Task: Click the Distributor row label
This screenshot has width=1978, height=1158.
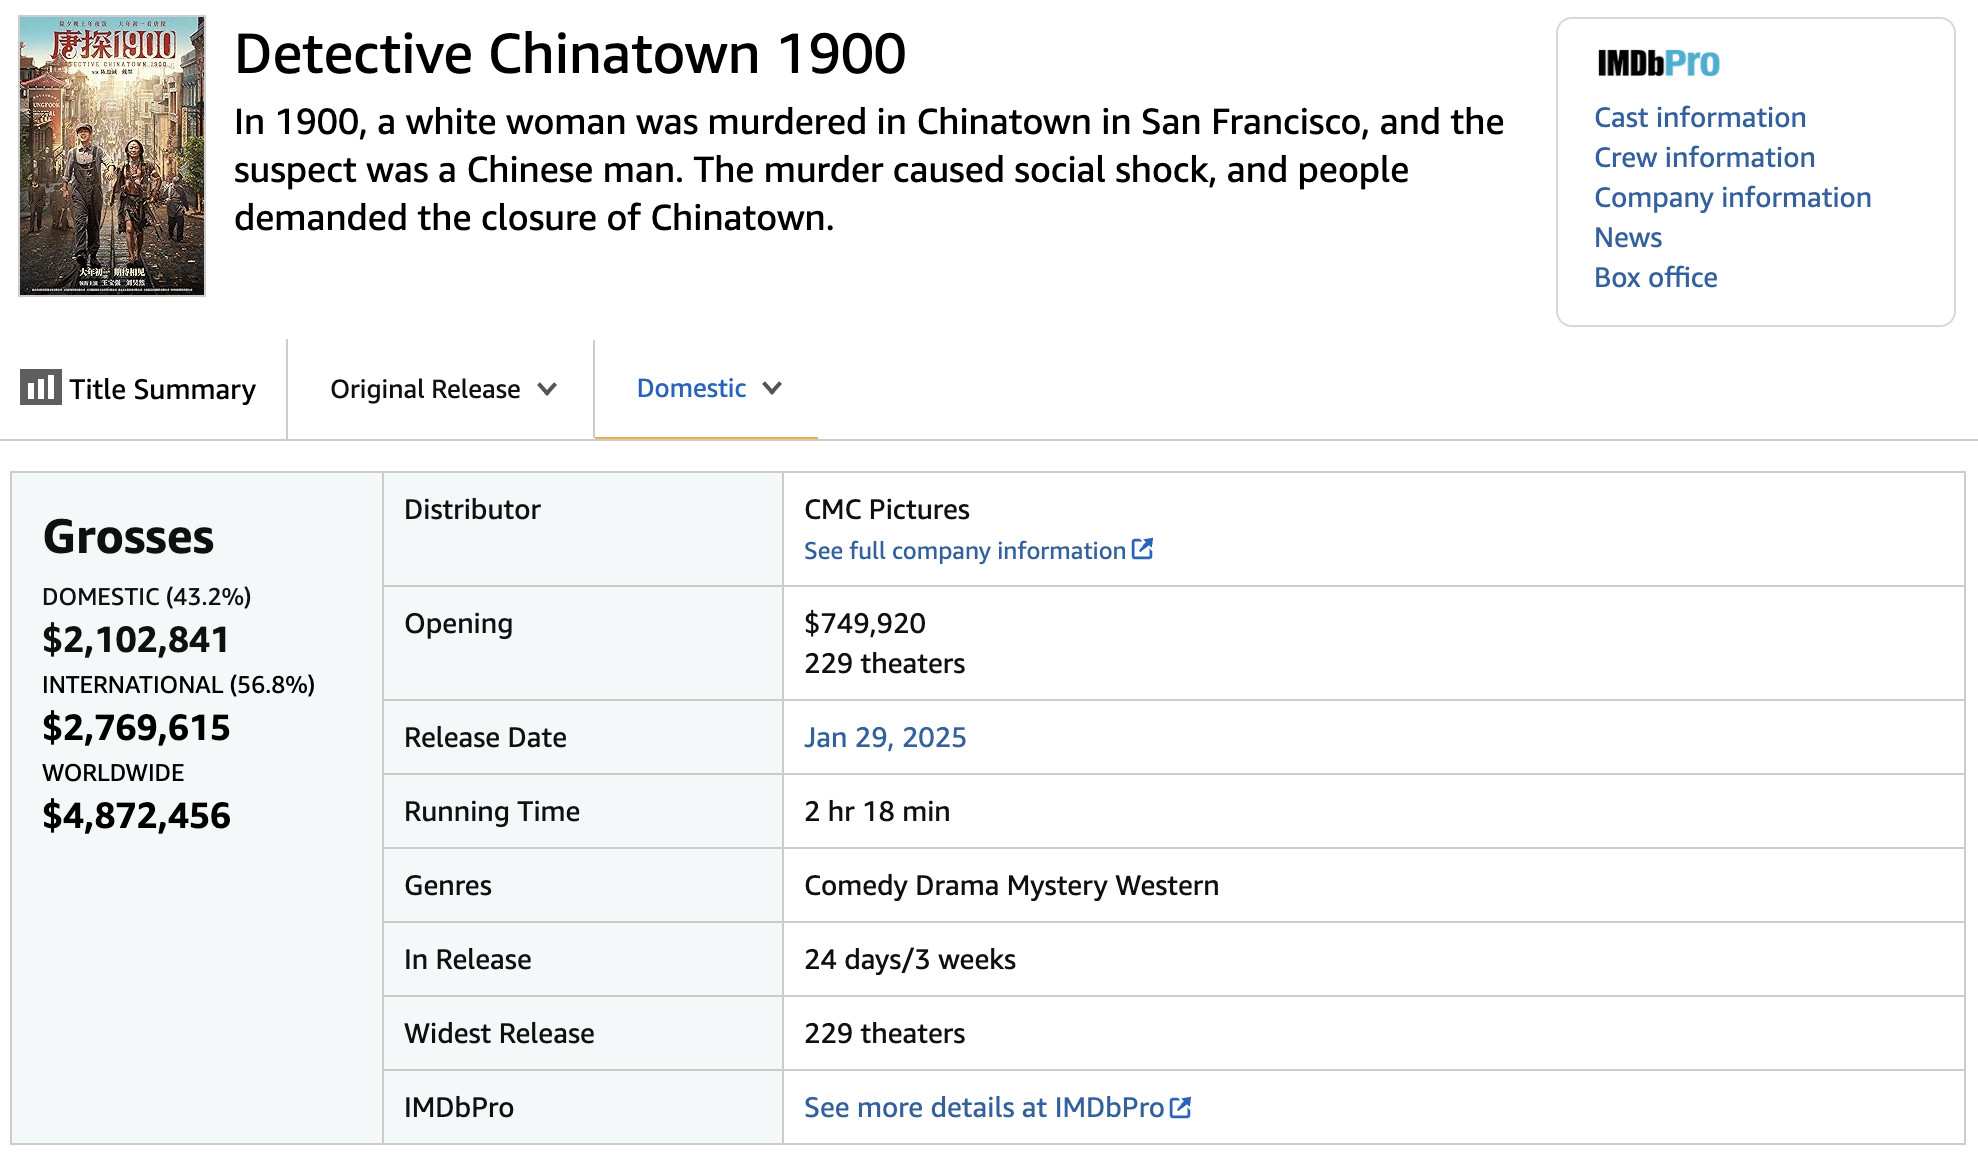Action: (x=472, y=509)
